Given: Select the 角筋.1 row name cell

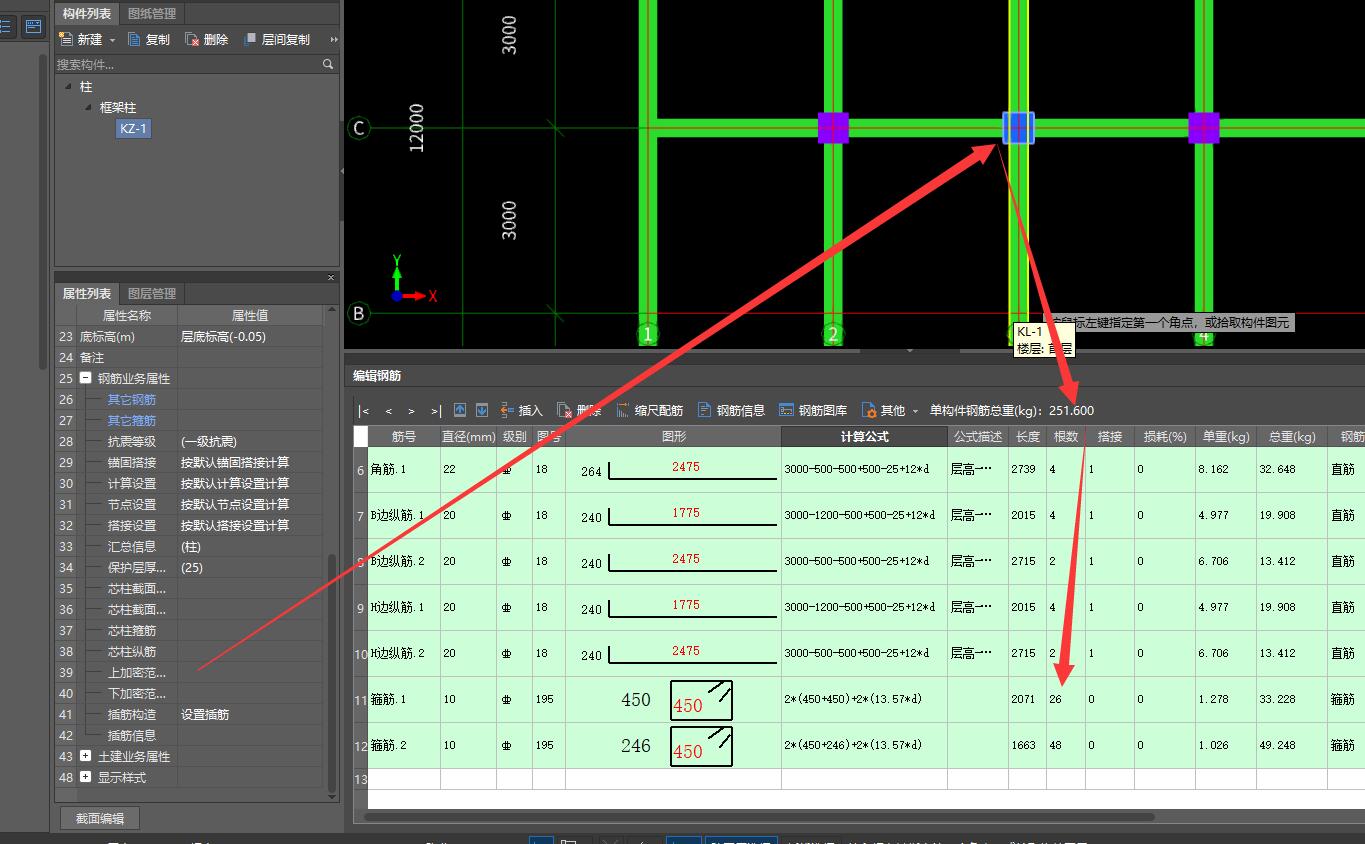Looking at the screenshot, I should point(404,469).
